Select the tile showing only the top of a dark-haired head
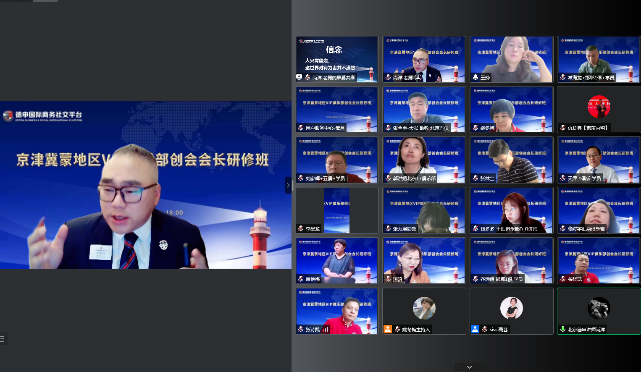This screenshot has width=641, height=372. pyautogui.click(x=424, y=211)
